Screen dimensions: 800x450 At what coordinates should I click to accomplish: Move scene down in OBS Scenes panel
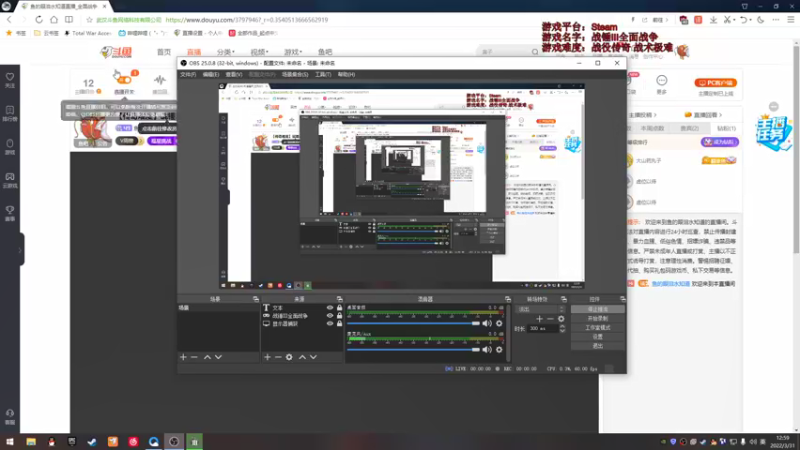[x=218, y=357]
